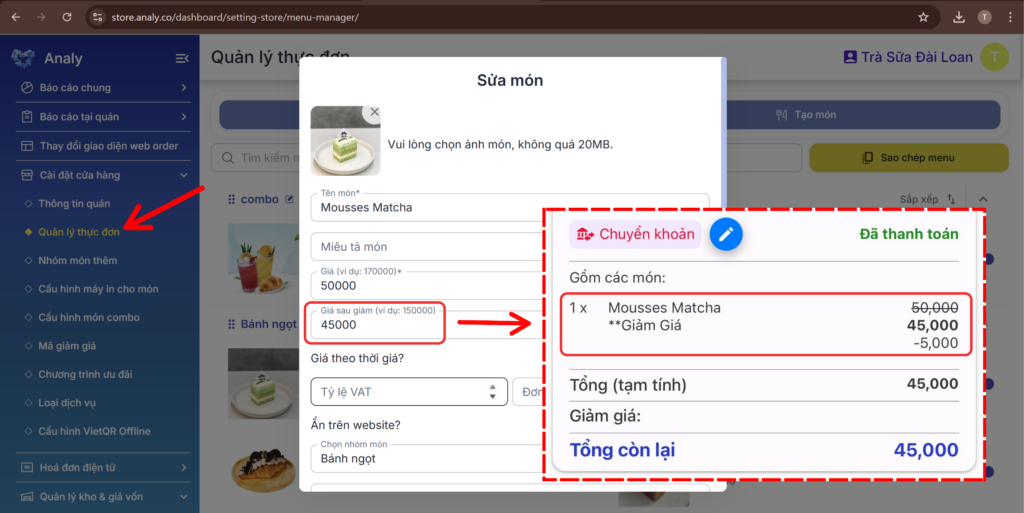
Task: Collapse the sidebar with the menu icon
Action: click(182, 59)
